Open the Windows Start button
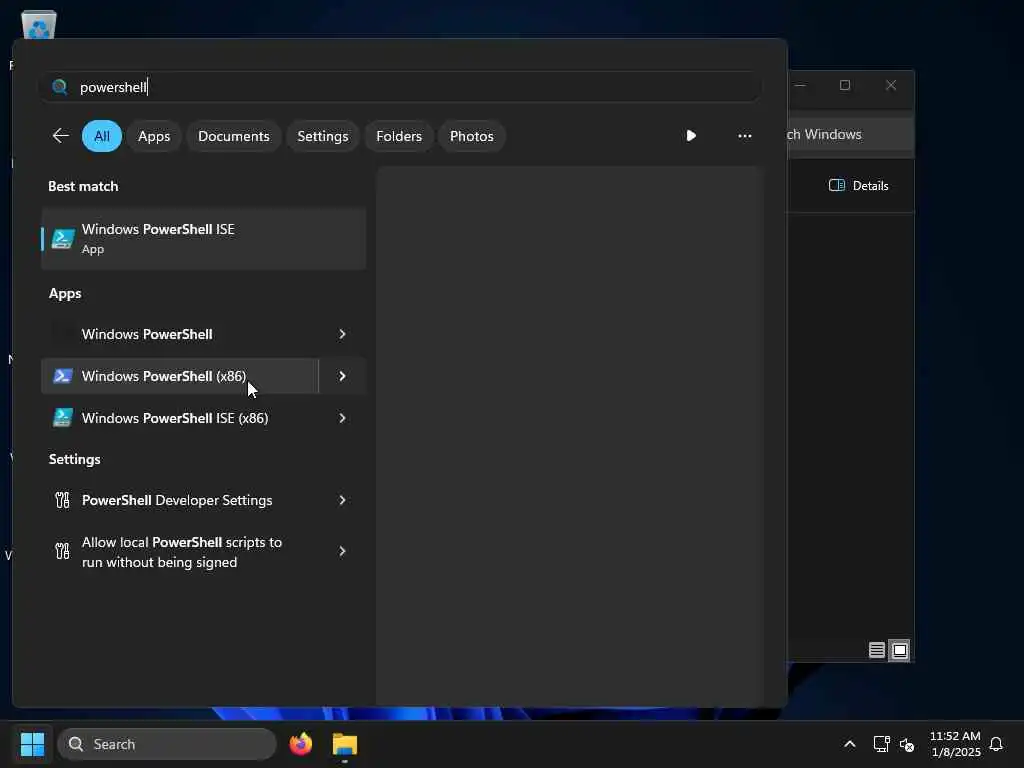 coord(33,744)
